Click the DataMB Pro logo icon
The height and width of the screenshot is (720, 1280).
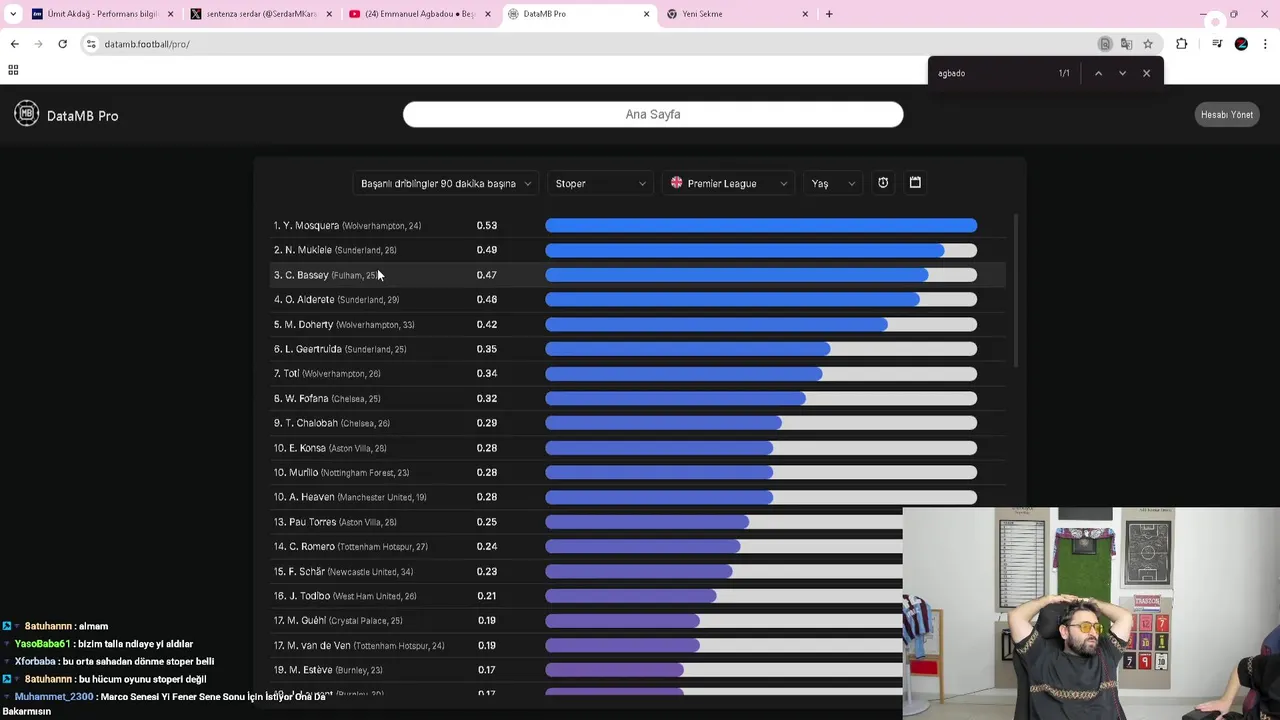[27, 114]
